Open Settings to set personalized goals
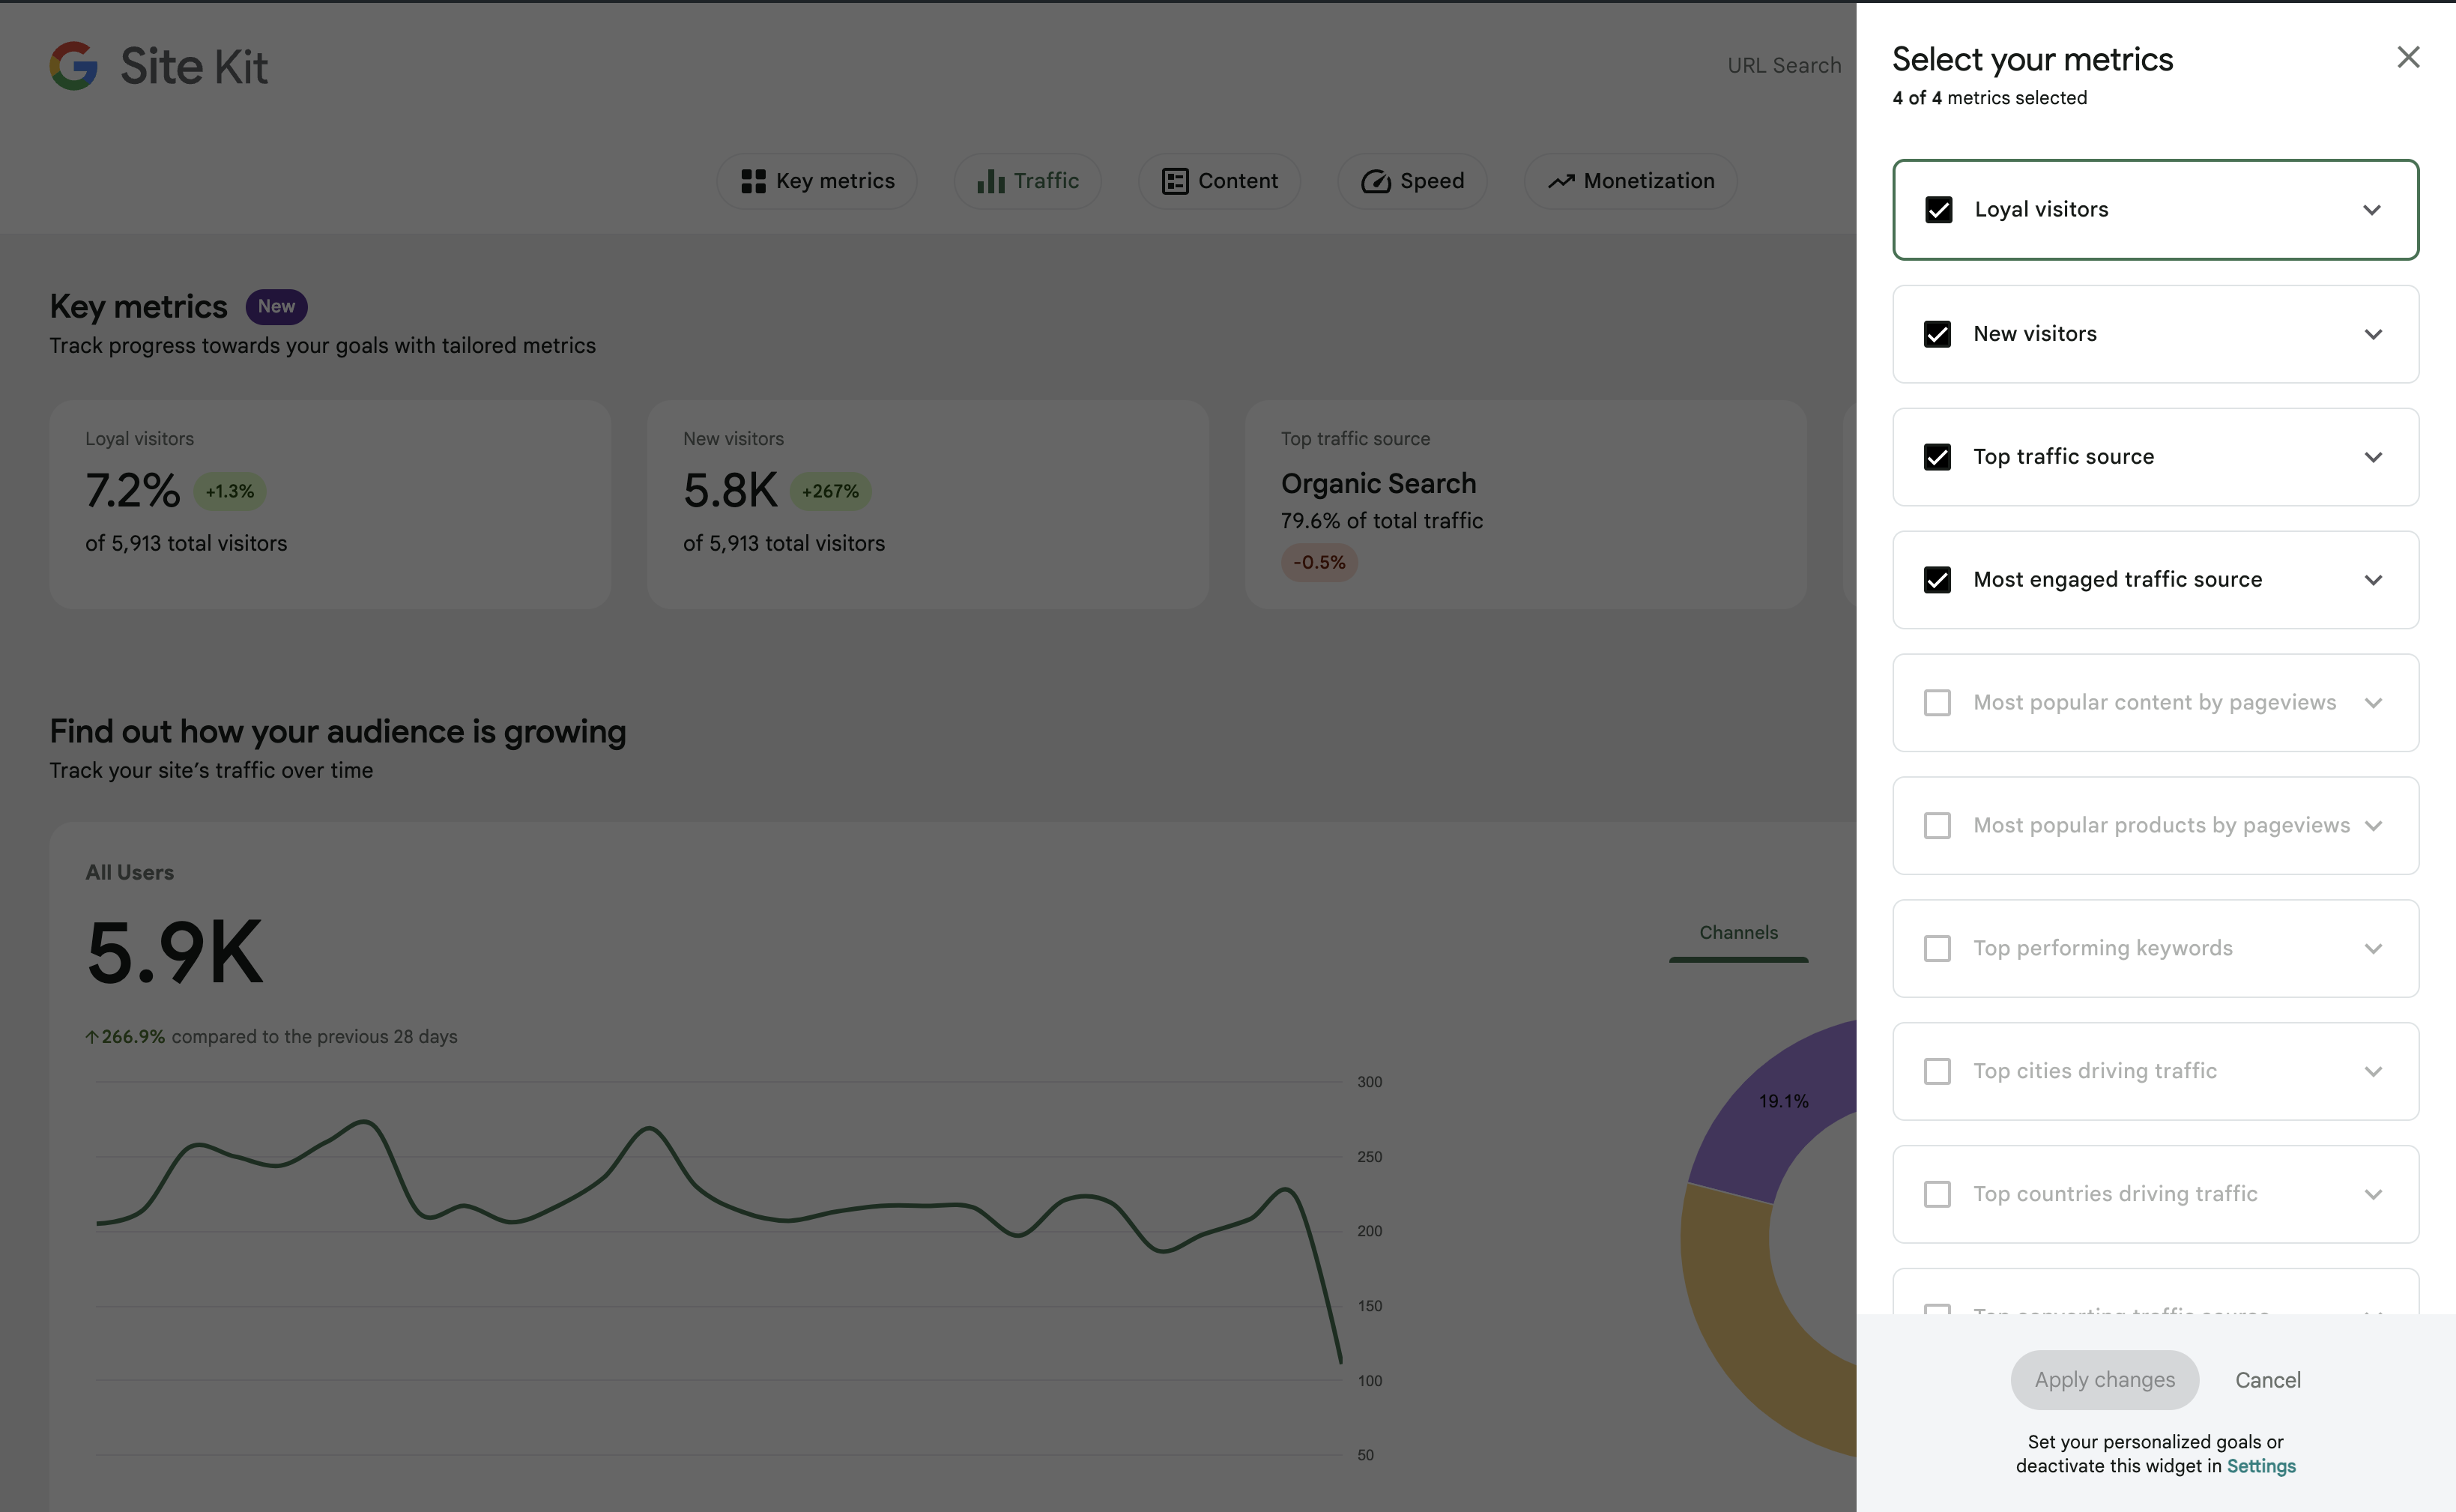This screenshot has height=1512, width=2456. tap(2261, 1465)
